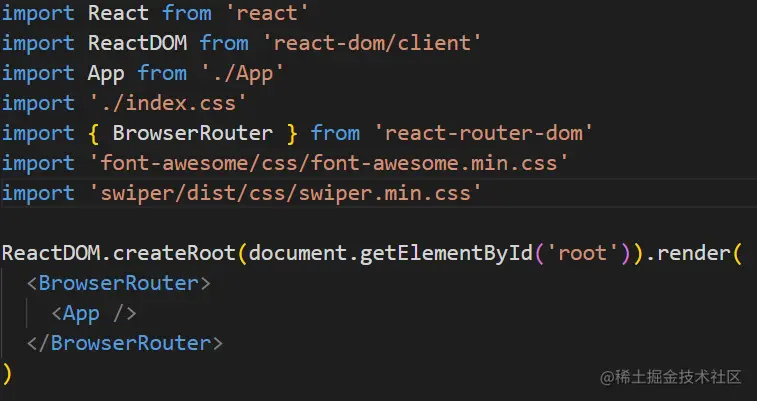
Task: Click the 'swiper/dist/css/swiper.min.css' string
Action: (285, 193)
